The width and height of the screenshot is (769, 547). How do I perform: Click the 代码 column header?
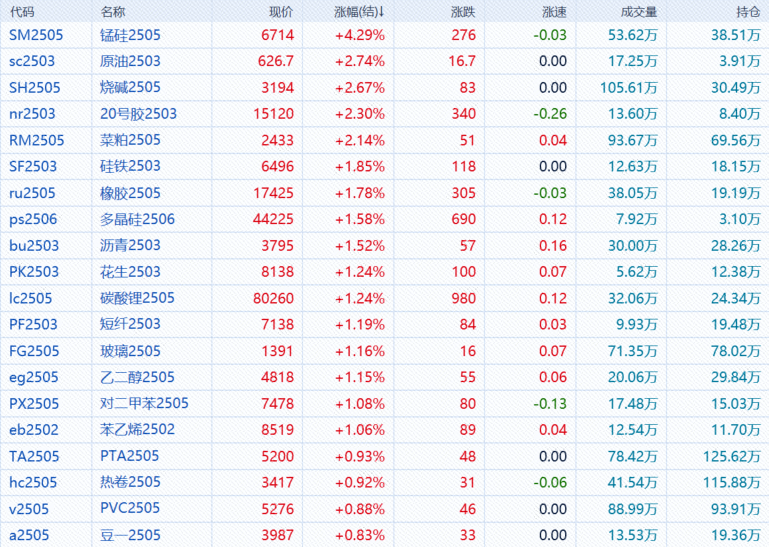[22, 12]
